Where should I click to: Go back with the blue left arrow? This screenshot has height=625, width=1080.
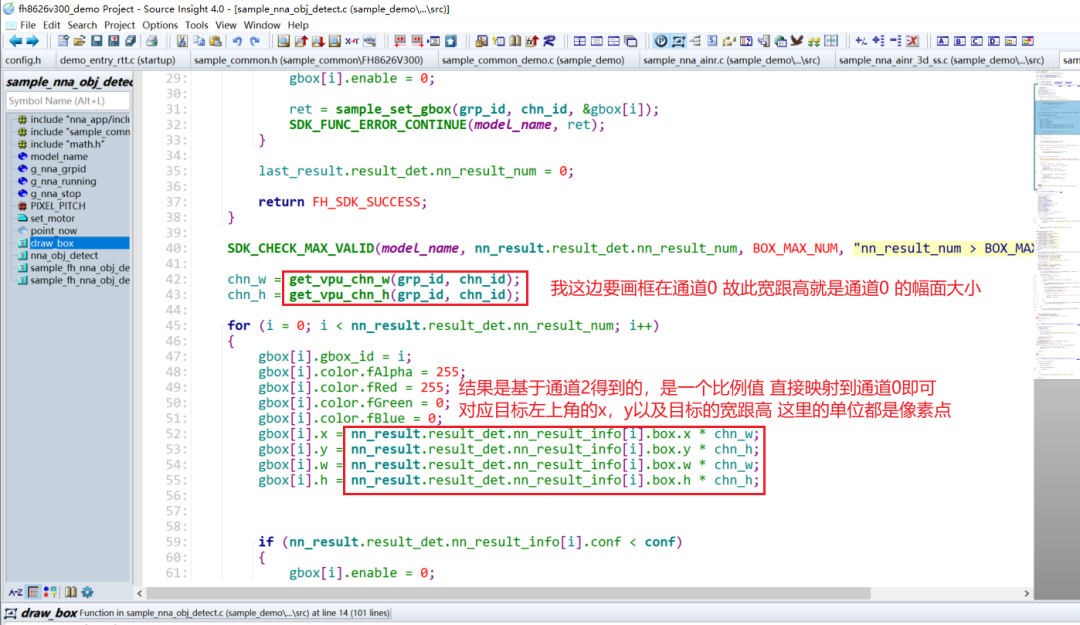[x=15, y=41]
